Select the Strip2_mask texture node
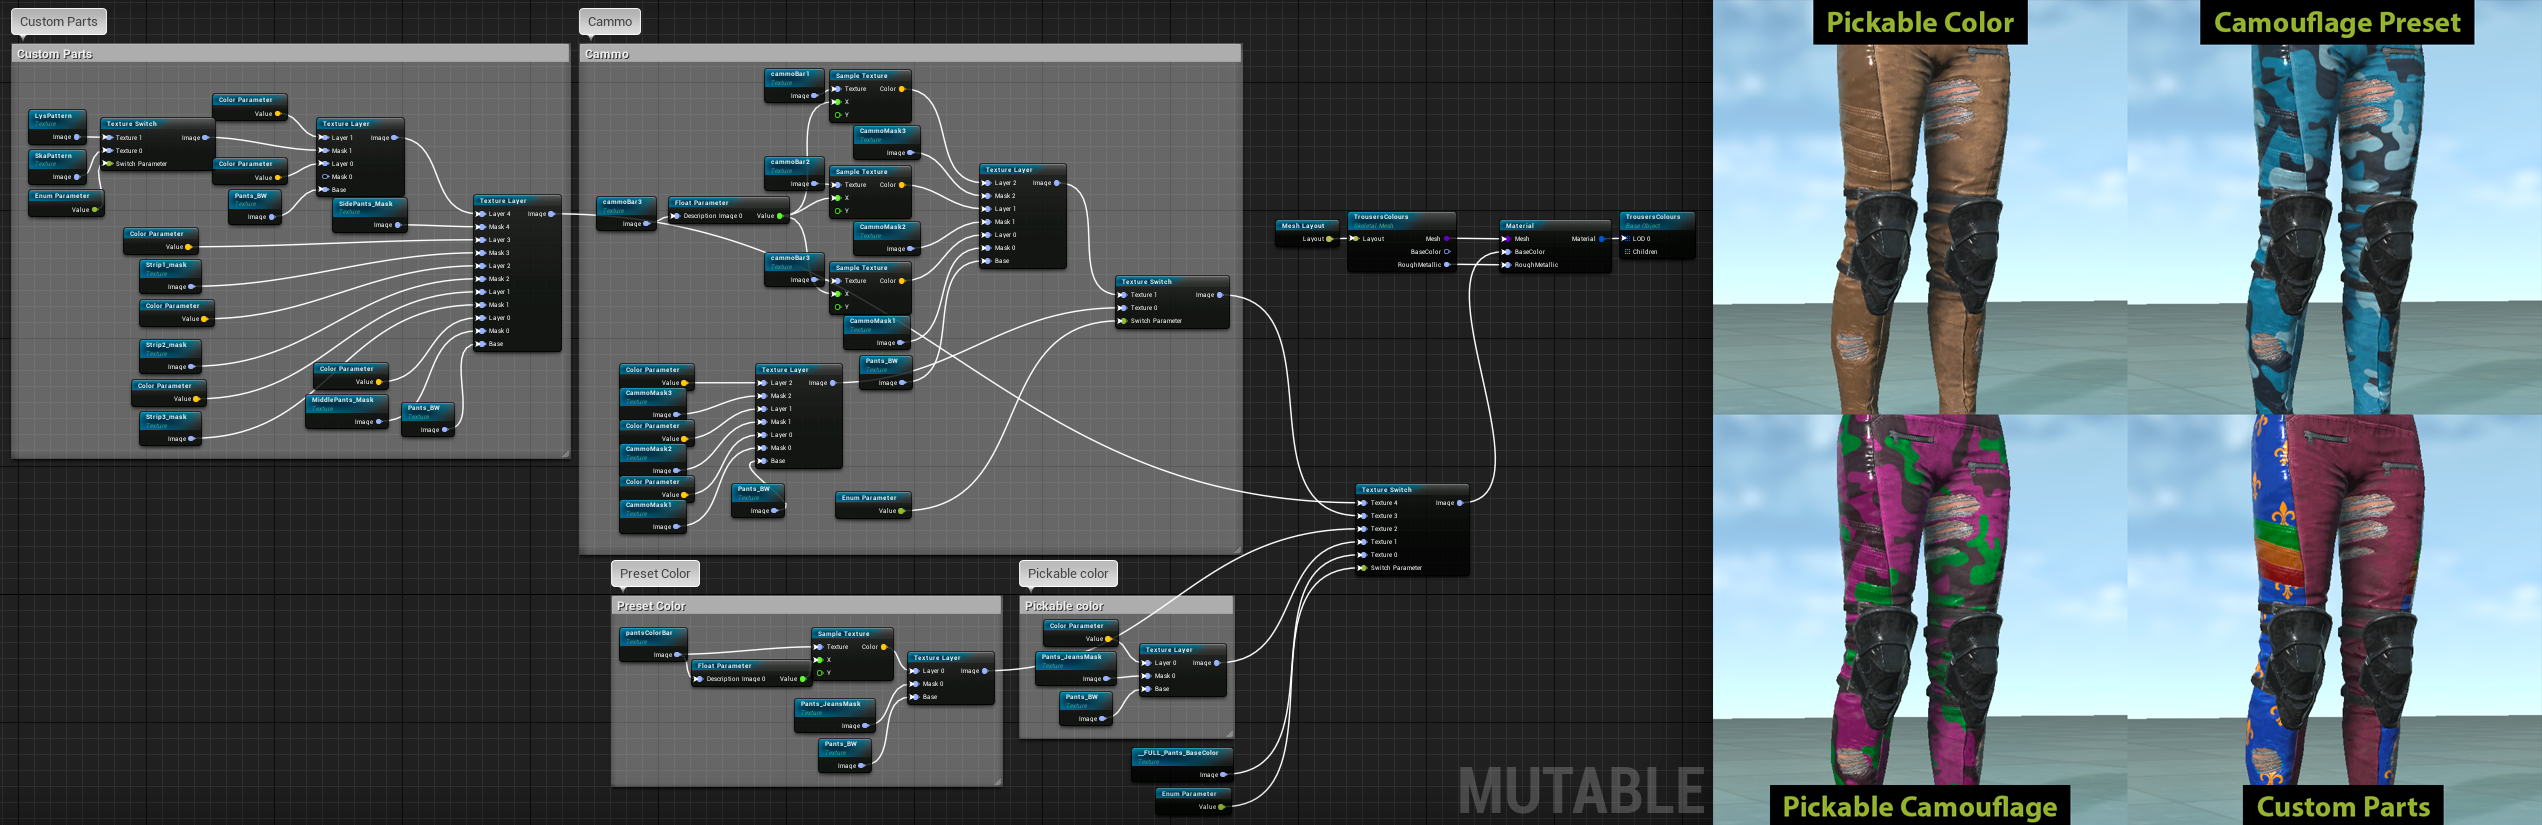The image size is (2542, 825). coord(171,356)
